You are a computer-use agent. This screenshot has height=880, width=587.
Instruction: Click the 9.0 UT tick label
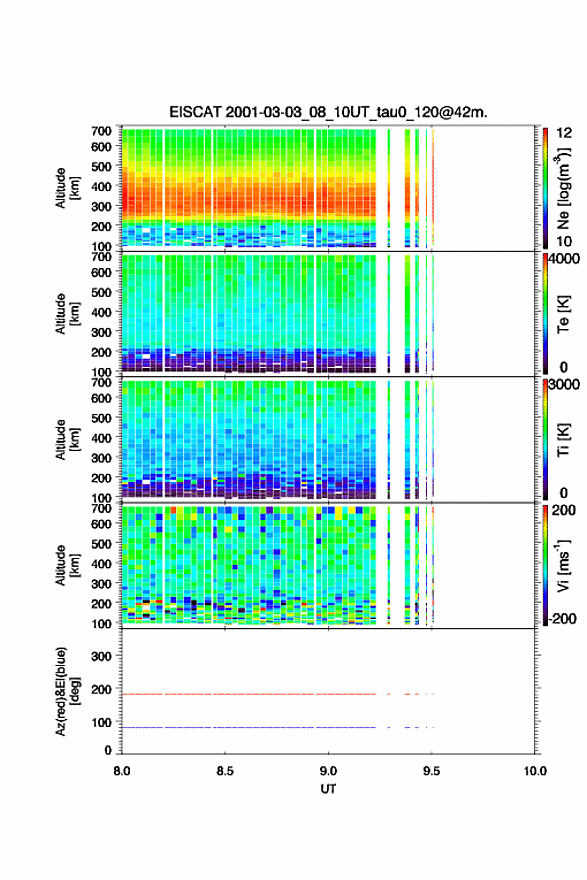pyautogui.click(x=328, y=771)
